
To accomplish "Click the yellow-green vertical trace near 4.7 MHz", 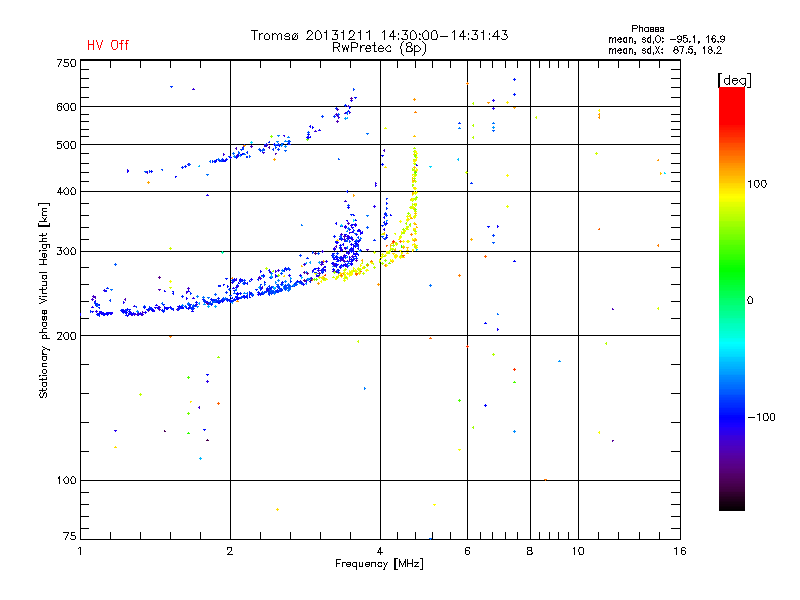I will (415, 199).
